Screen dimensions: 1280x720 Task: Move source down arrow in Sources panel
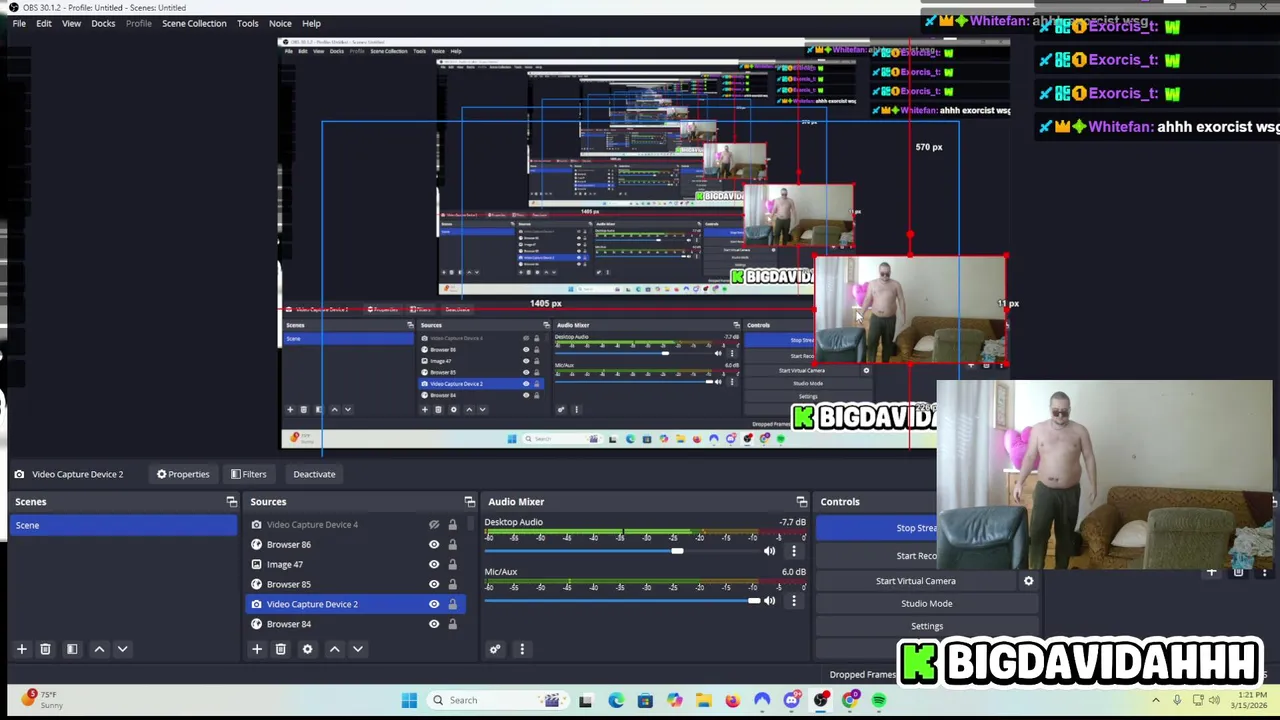(357, 649)
